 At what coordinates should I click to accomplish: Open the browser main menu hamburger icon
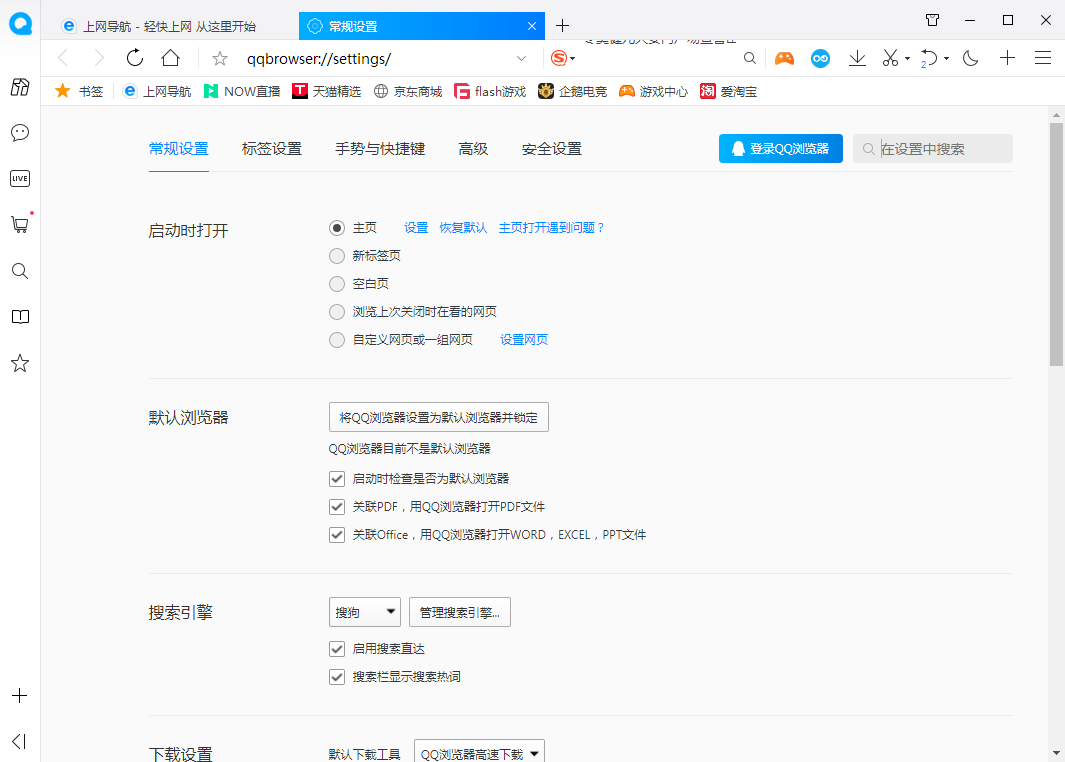(x=1042, y=58)
